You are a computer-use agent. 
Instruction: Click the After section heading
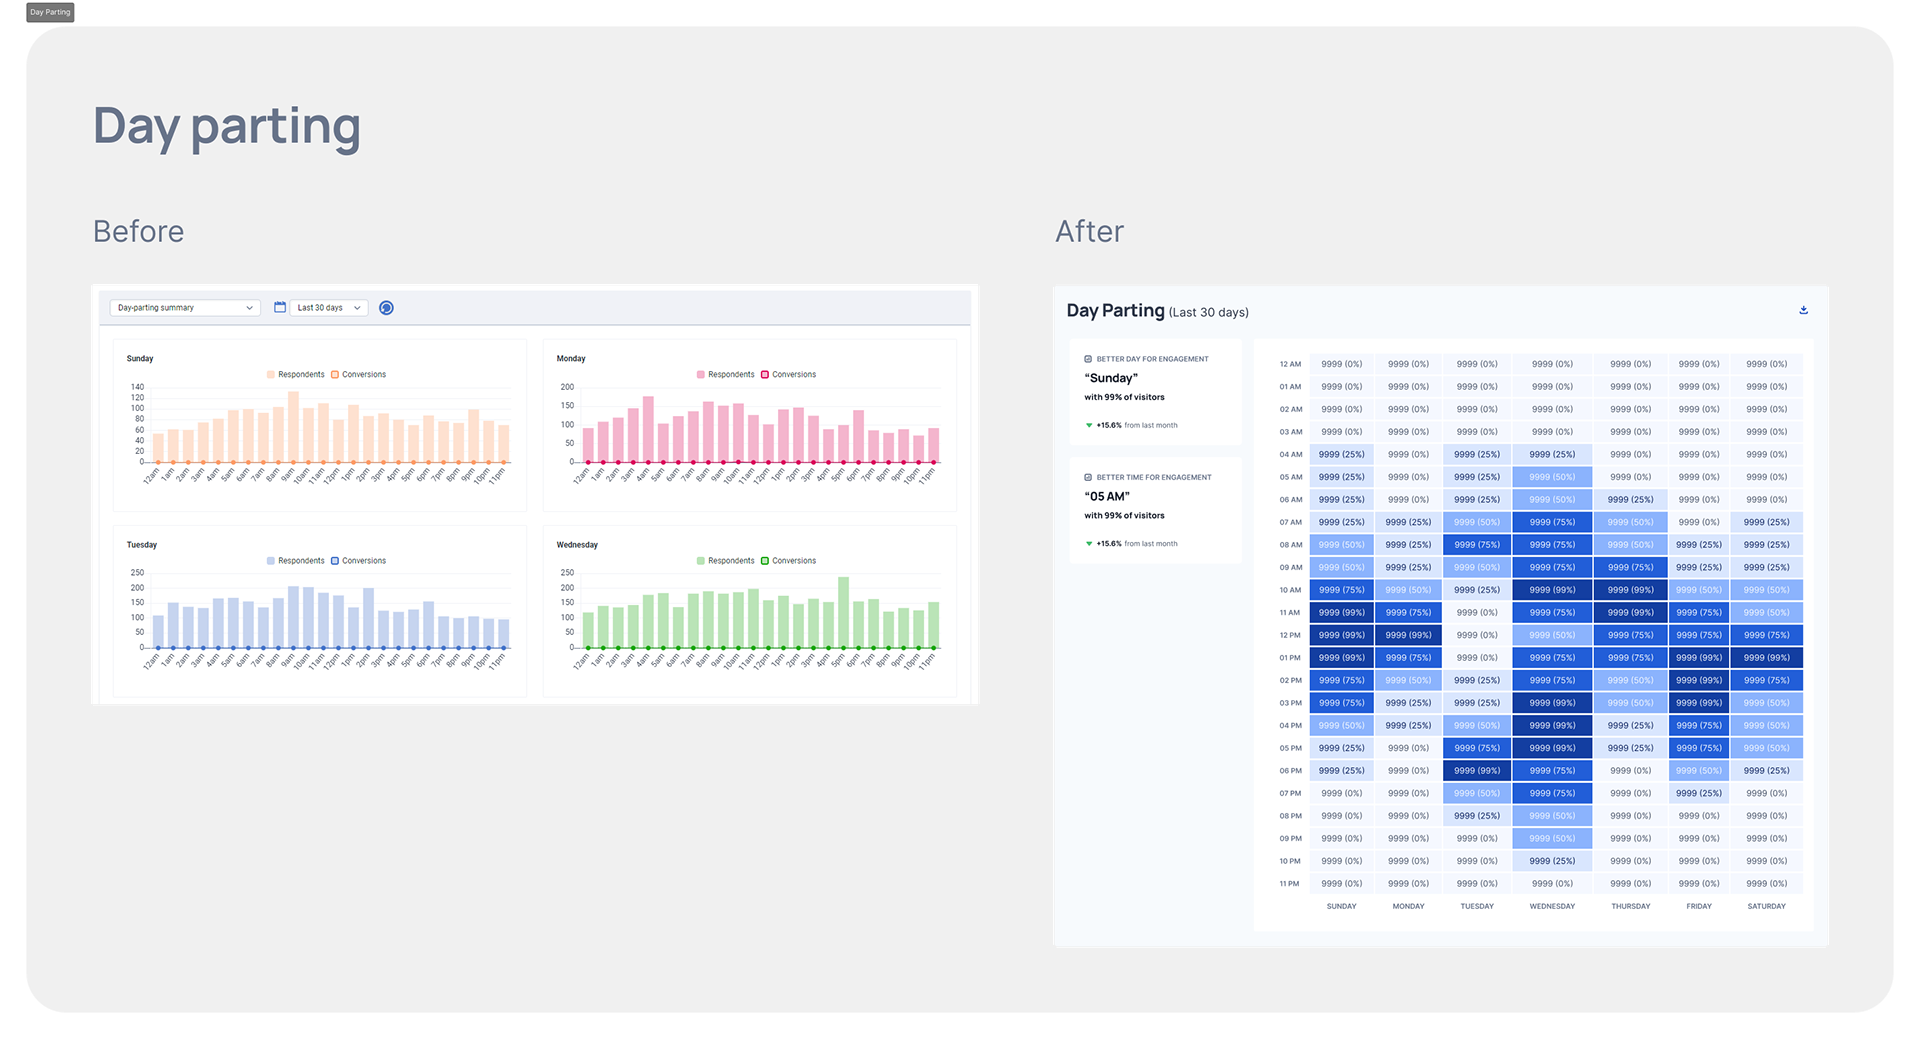(x=1089, y=231)
